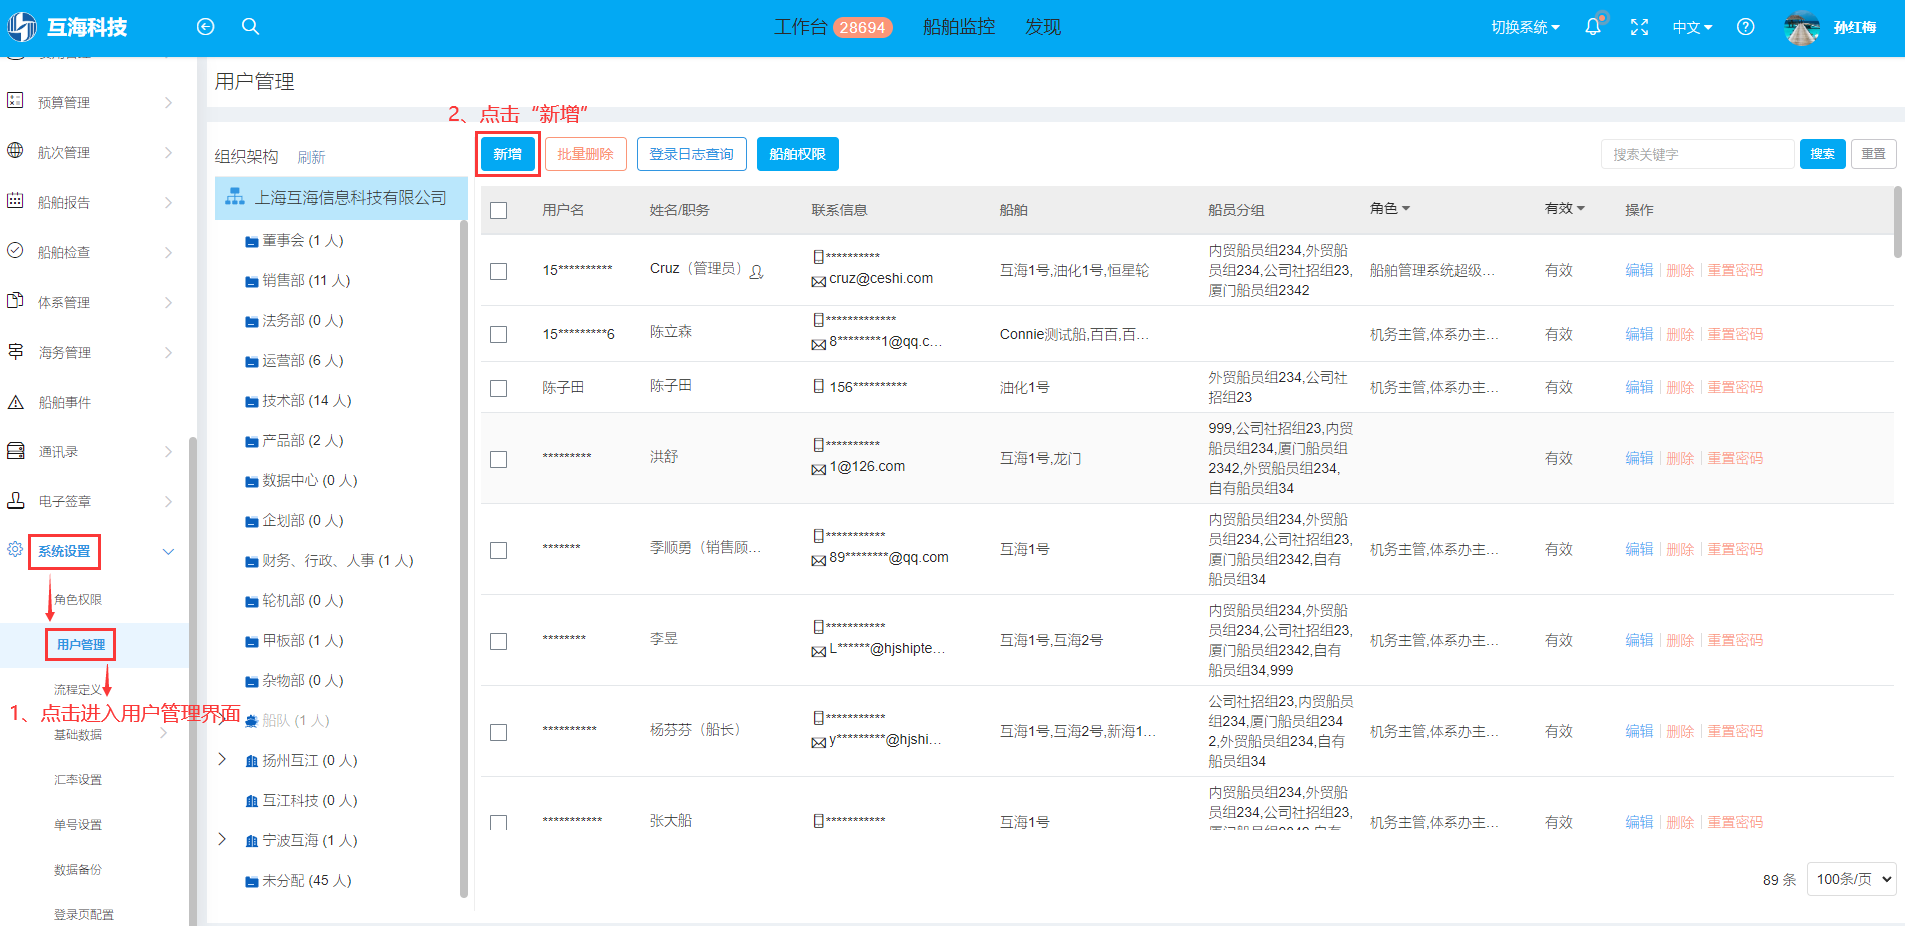Collapse the 系统设置 menu chevron
The image size is (1905, 926).
pyautogui.click(x=168, y=551)
